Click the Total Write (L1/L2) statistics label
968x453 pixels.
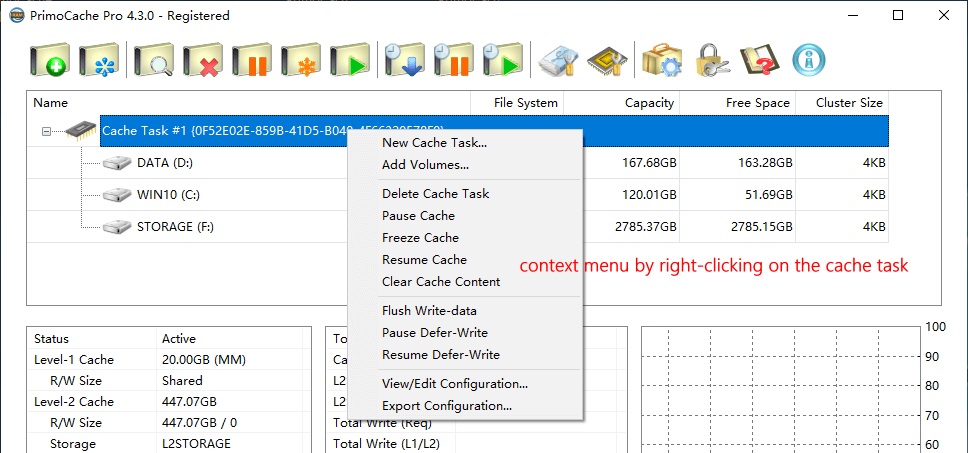click(x=386, y=444)
